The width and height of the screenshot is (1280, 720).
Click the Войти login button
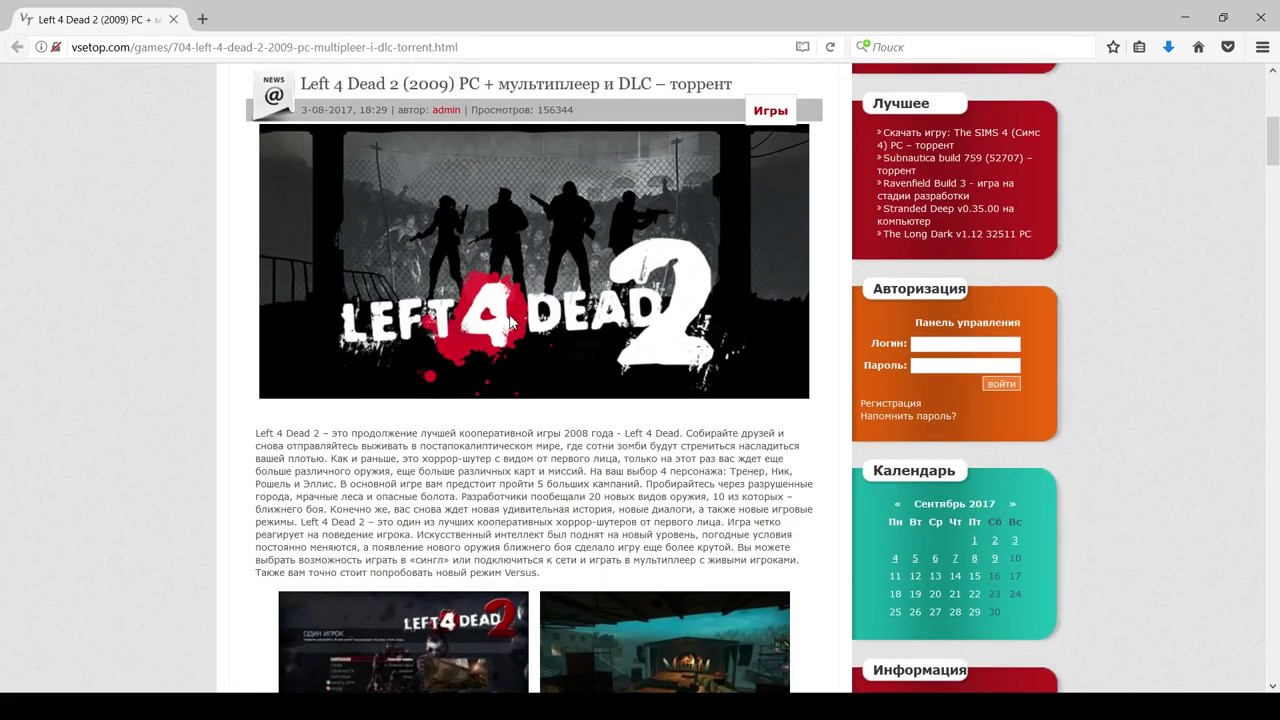pos(1001,384)
